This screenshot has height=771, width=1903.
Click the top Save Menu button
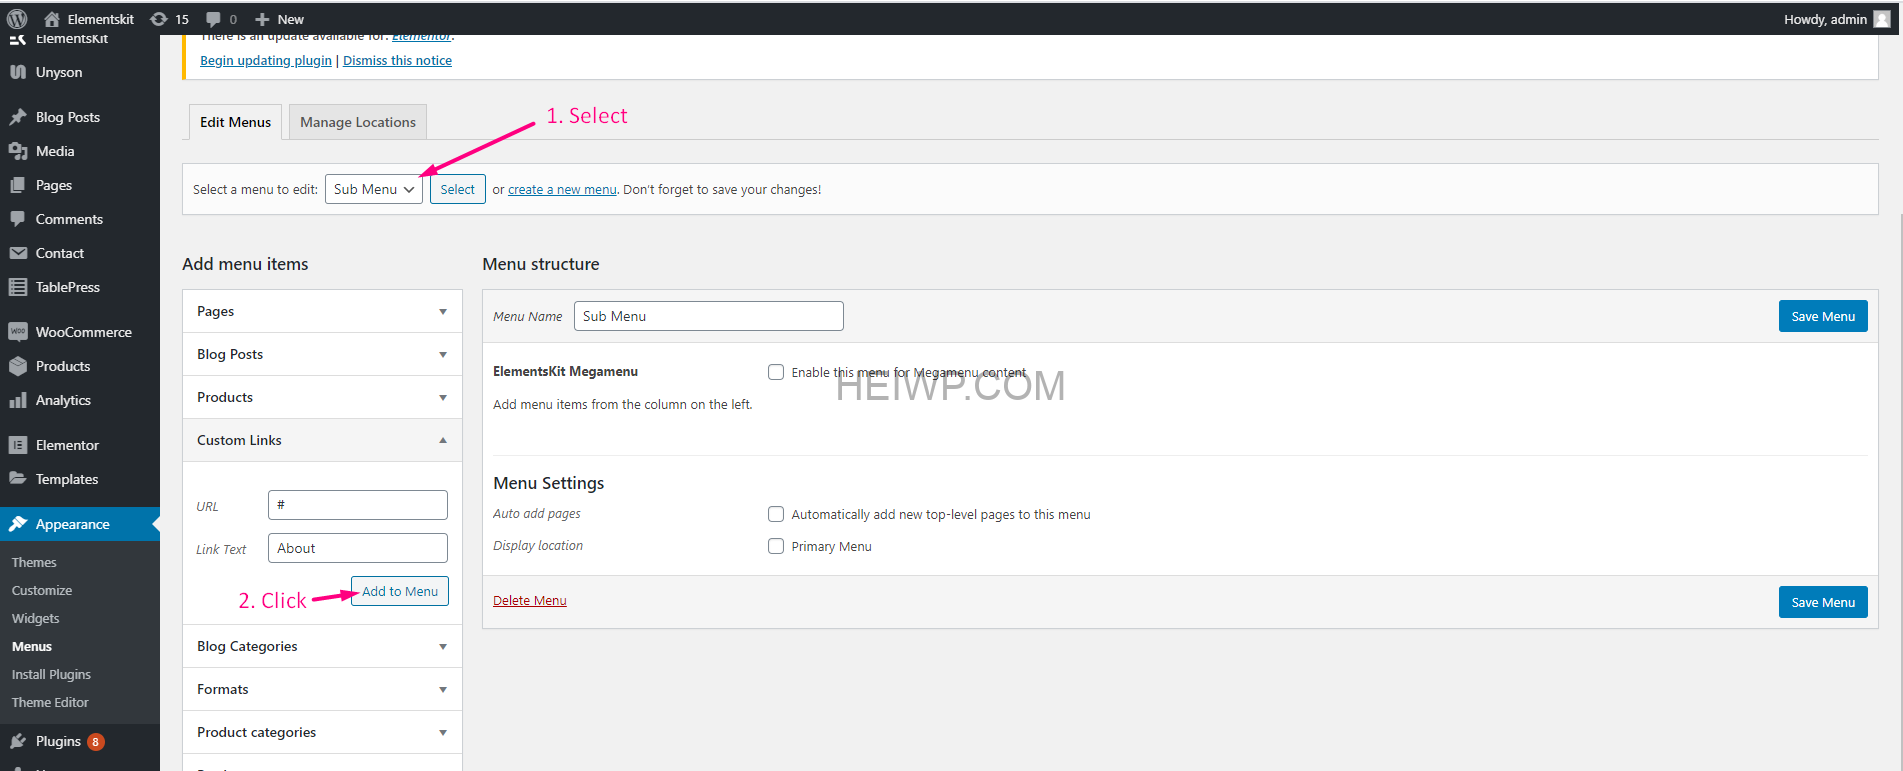coord(1823,316)
